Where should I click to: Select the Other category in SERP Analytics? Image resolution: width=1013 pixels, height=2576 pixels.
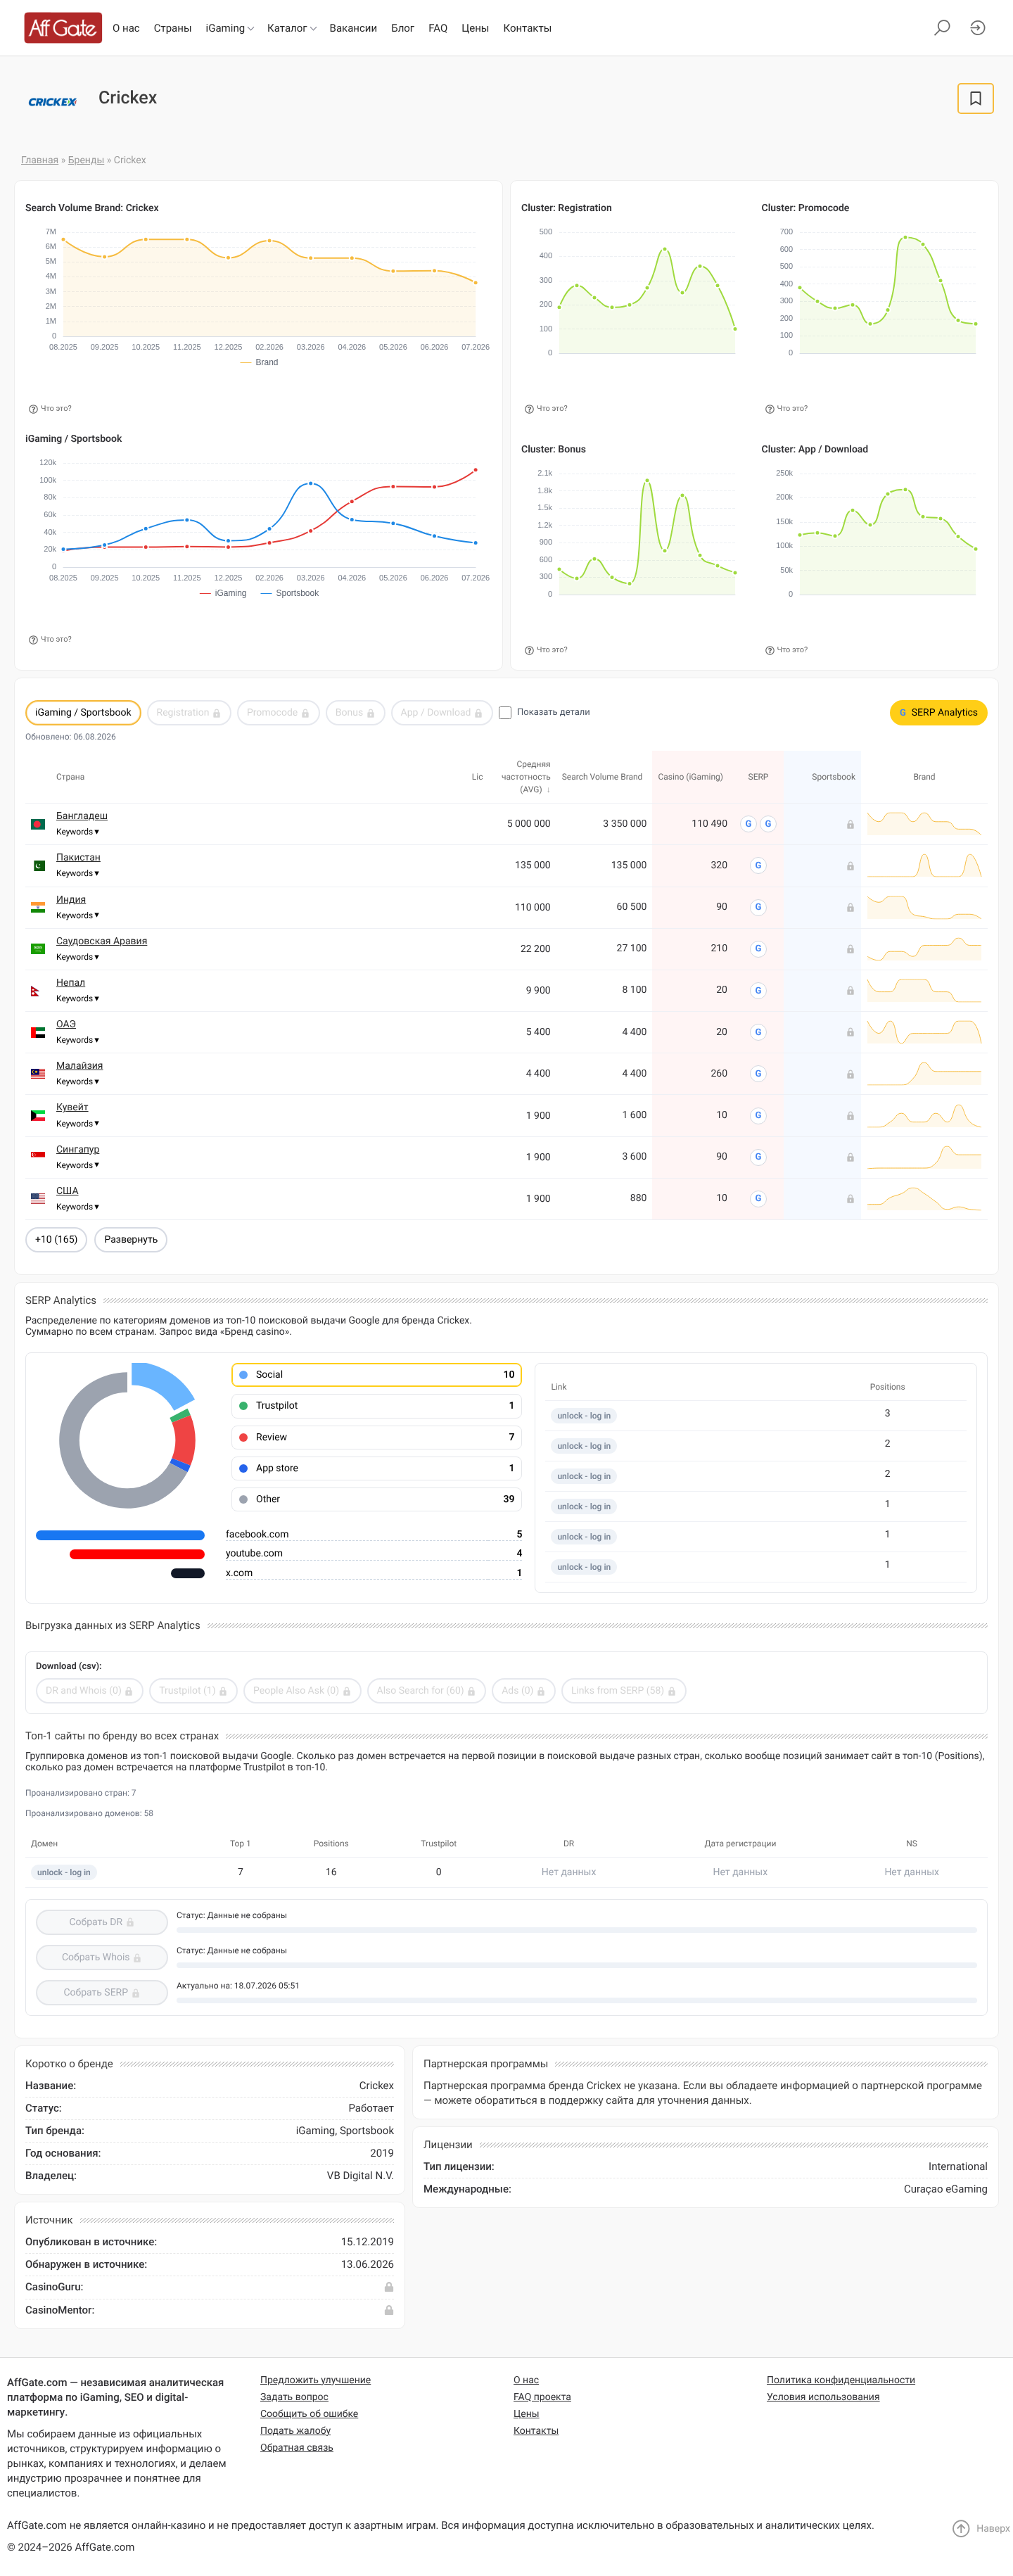376,1499
